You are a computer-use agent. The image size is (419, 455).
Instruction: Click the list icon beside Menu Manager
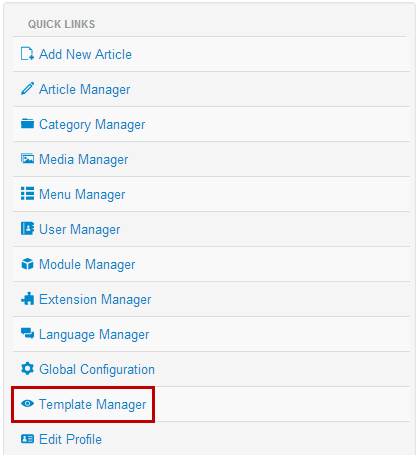click(27, 194)
